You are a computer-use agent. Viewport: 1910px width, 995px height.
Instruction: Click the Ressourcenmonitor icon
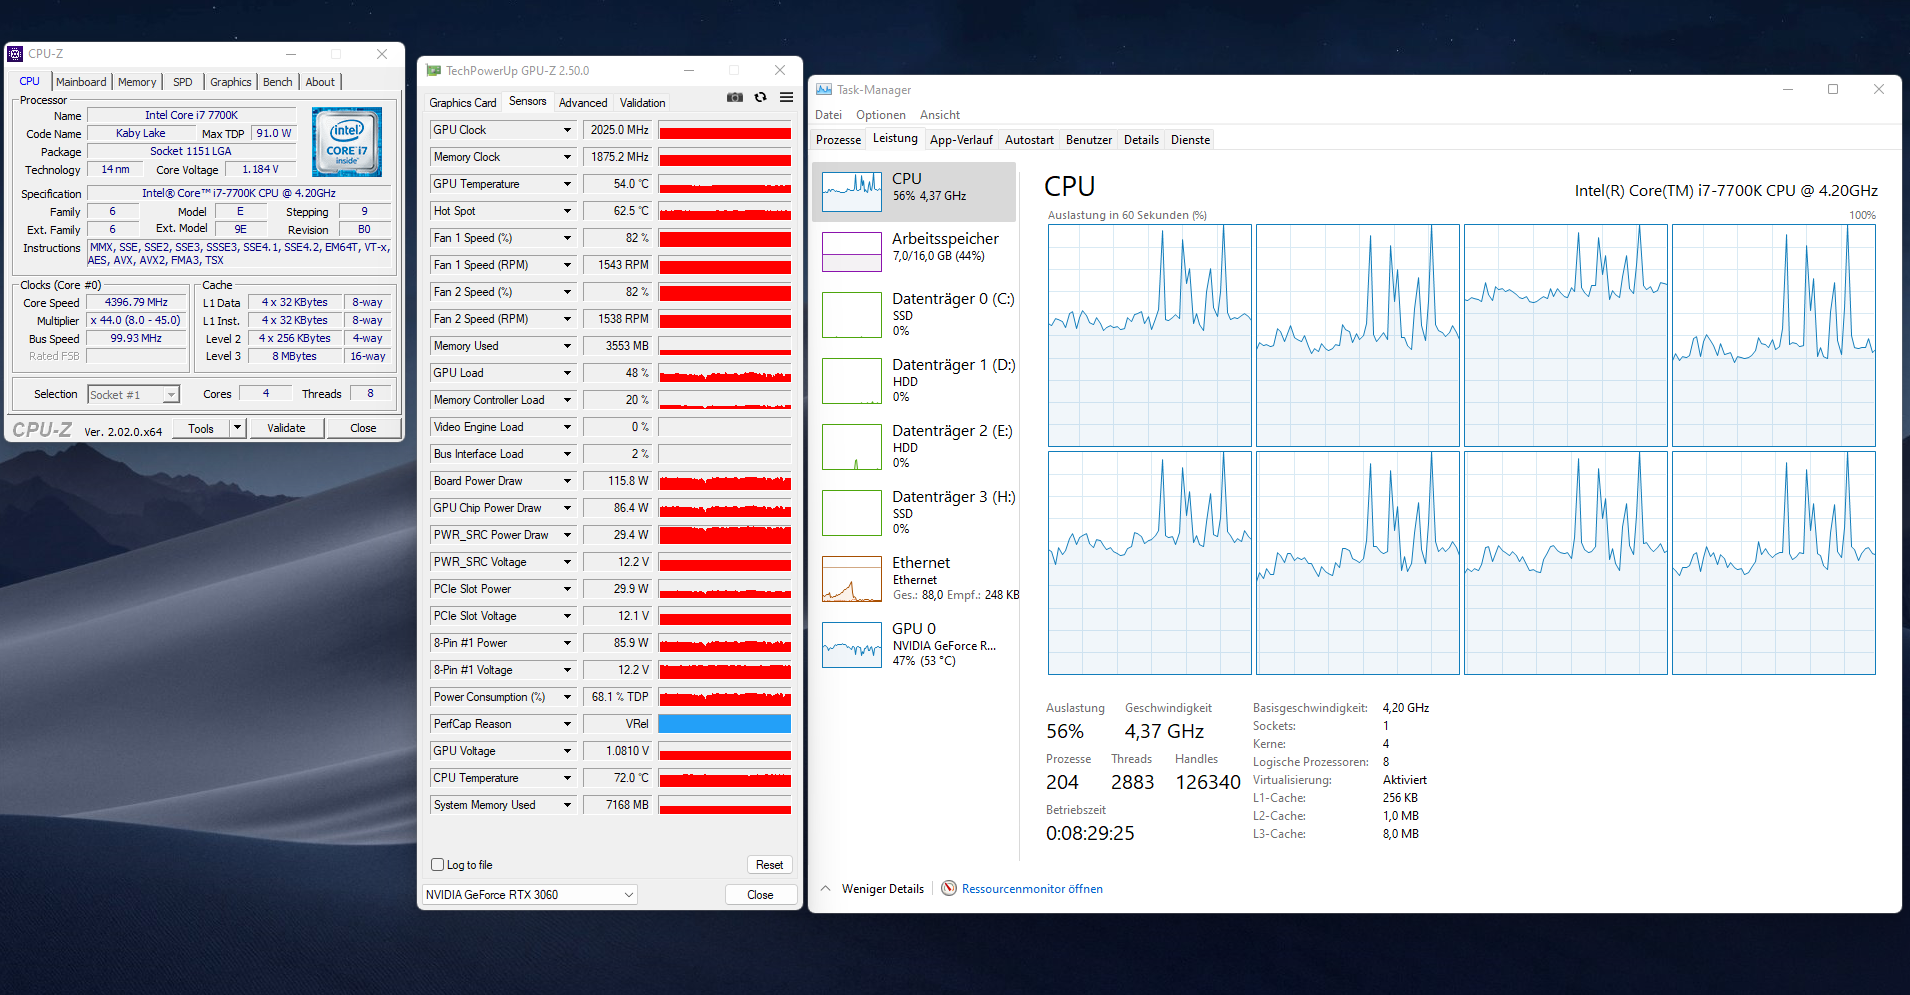(x=949, y=888)
